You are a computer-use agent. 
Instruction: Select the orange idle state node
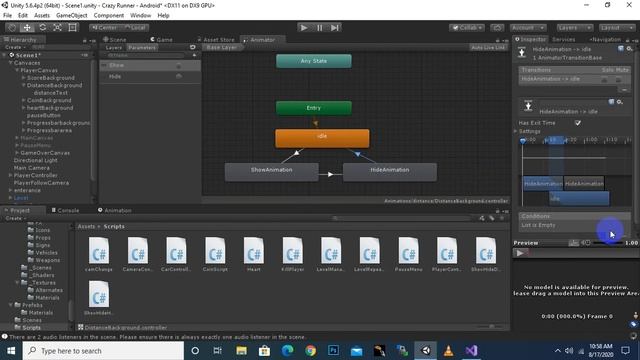[x=322, y=138]
